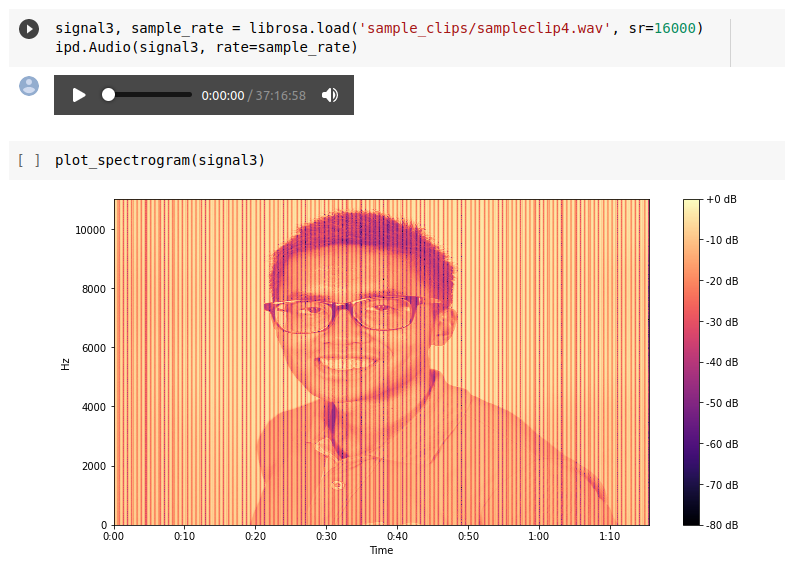785x573 pixels.
Task: Click the 16000 sample rate value
Action: pos(675,28)
